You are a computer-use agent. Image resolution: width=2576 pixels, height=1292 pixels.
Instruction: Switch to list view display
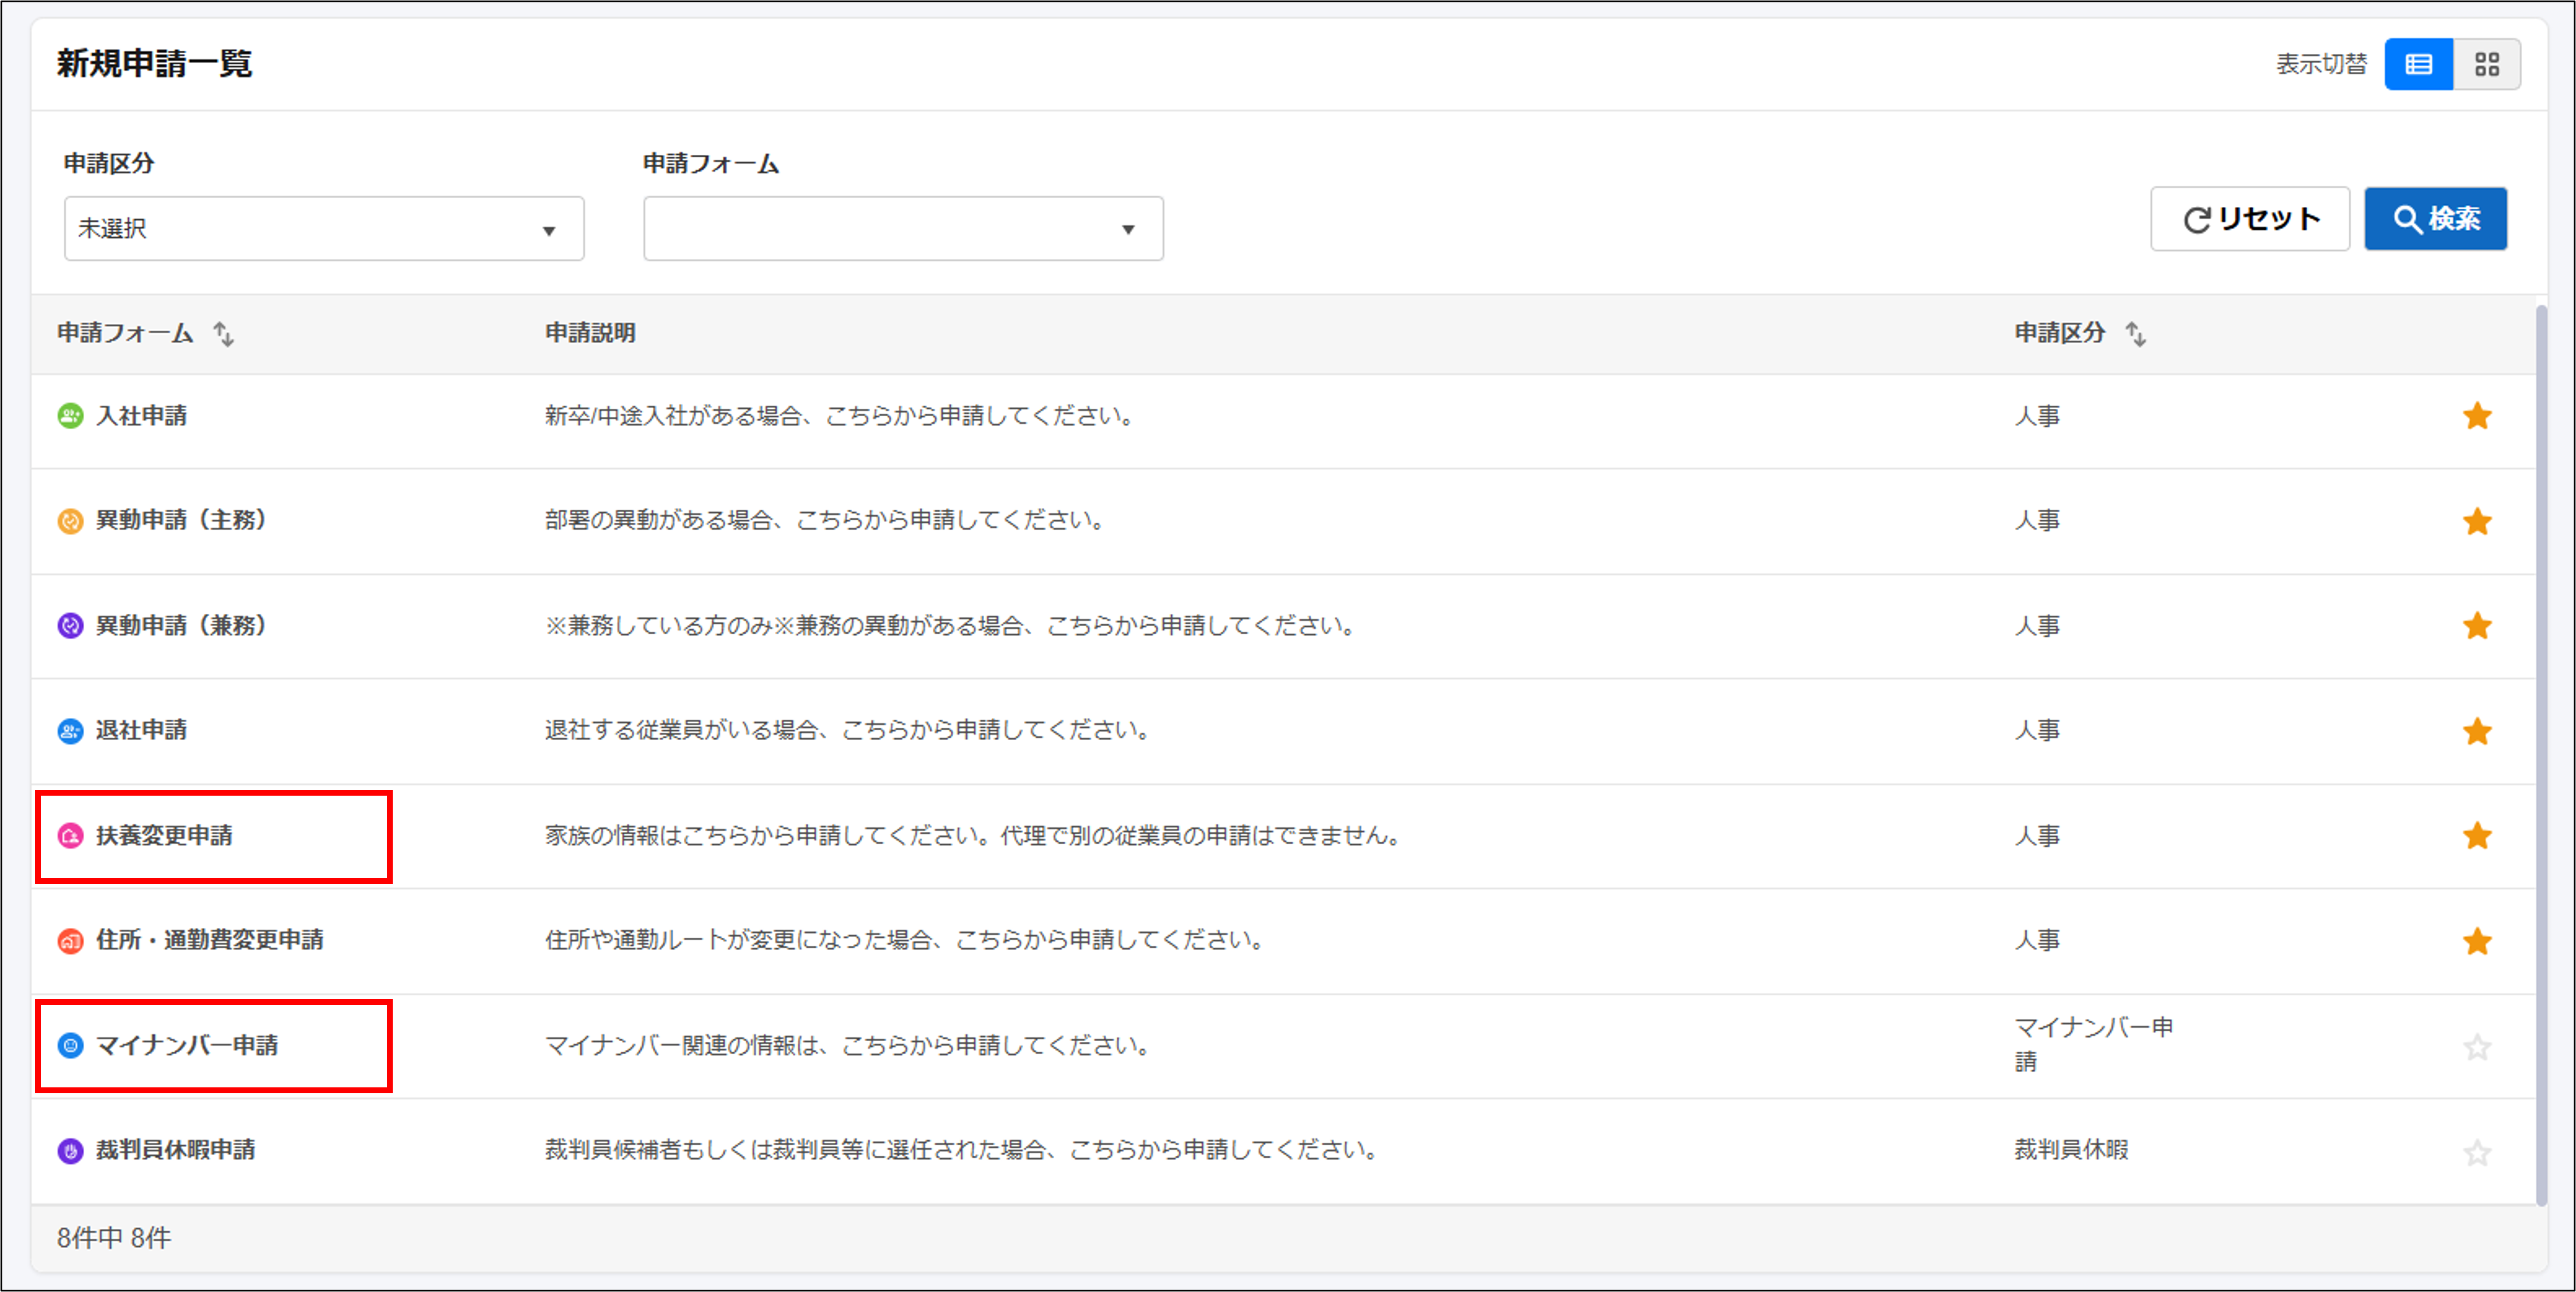tap(2418, 65)
